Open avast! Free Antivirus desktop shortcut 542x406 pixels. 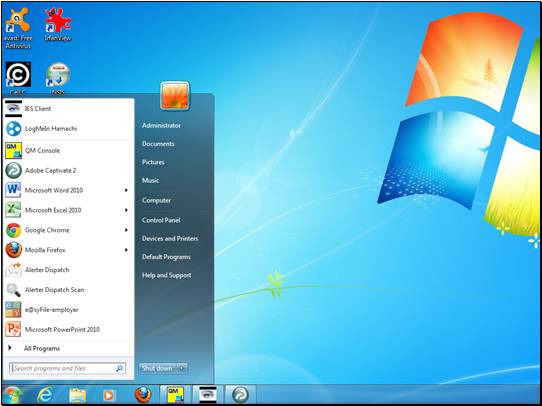pyautogui.click(x=18, y=29)
